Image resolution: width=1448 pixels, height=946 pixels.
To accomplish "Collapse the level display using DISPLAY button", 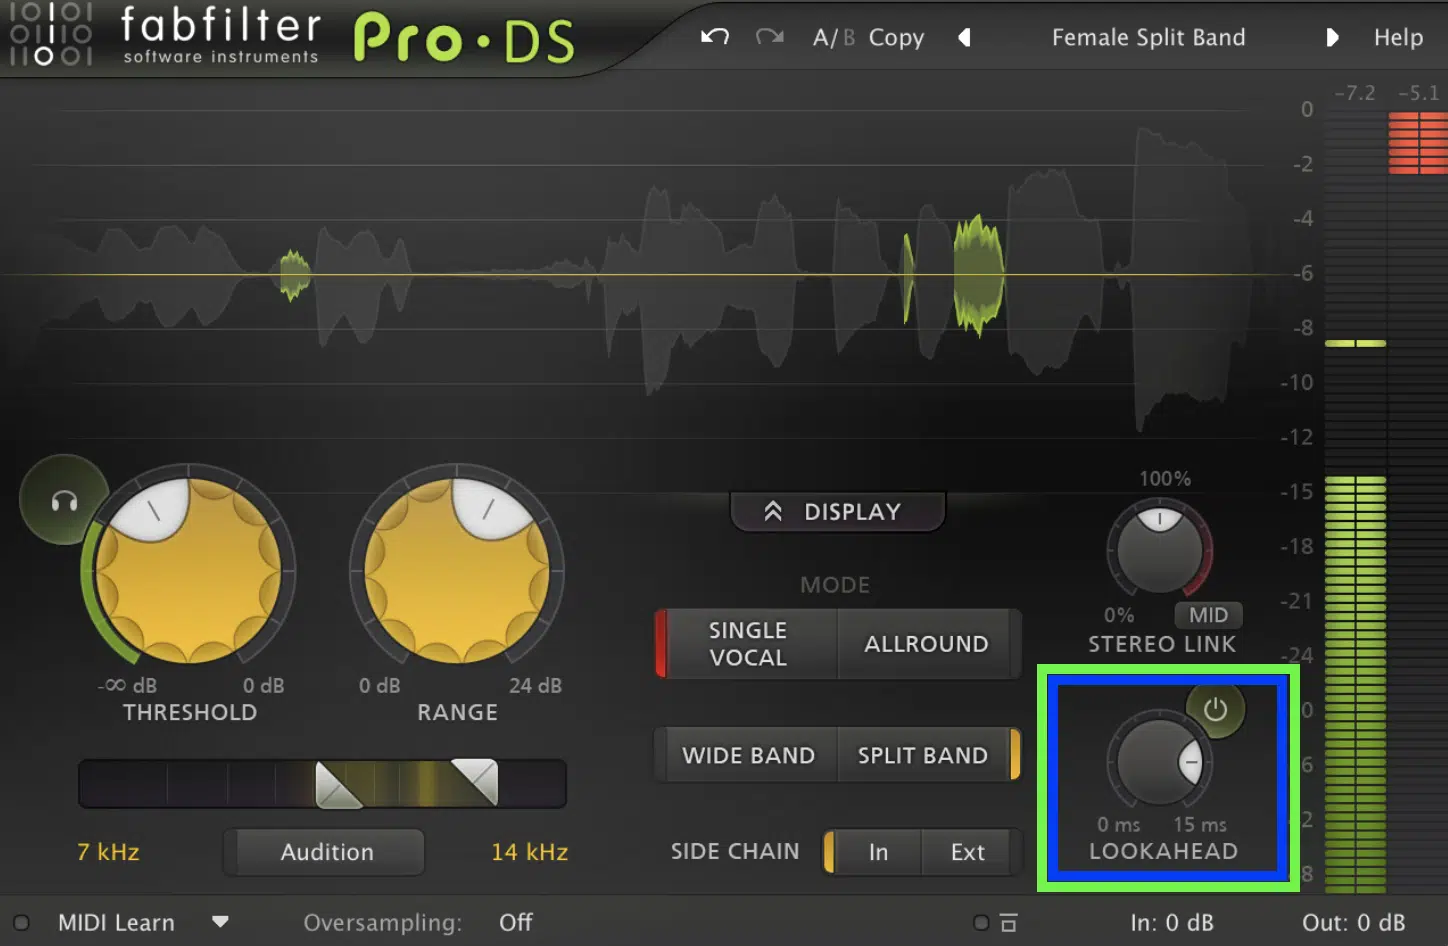I will point(837,512).
